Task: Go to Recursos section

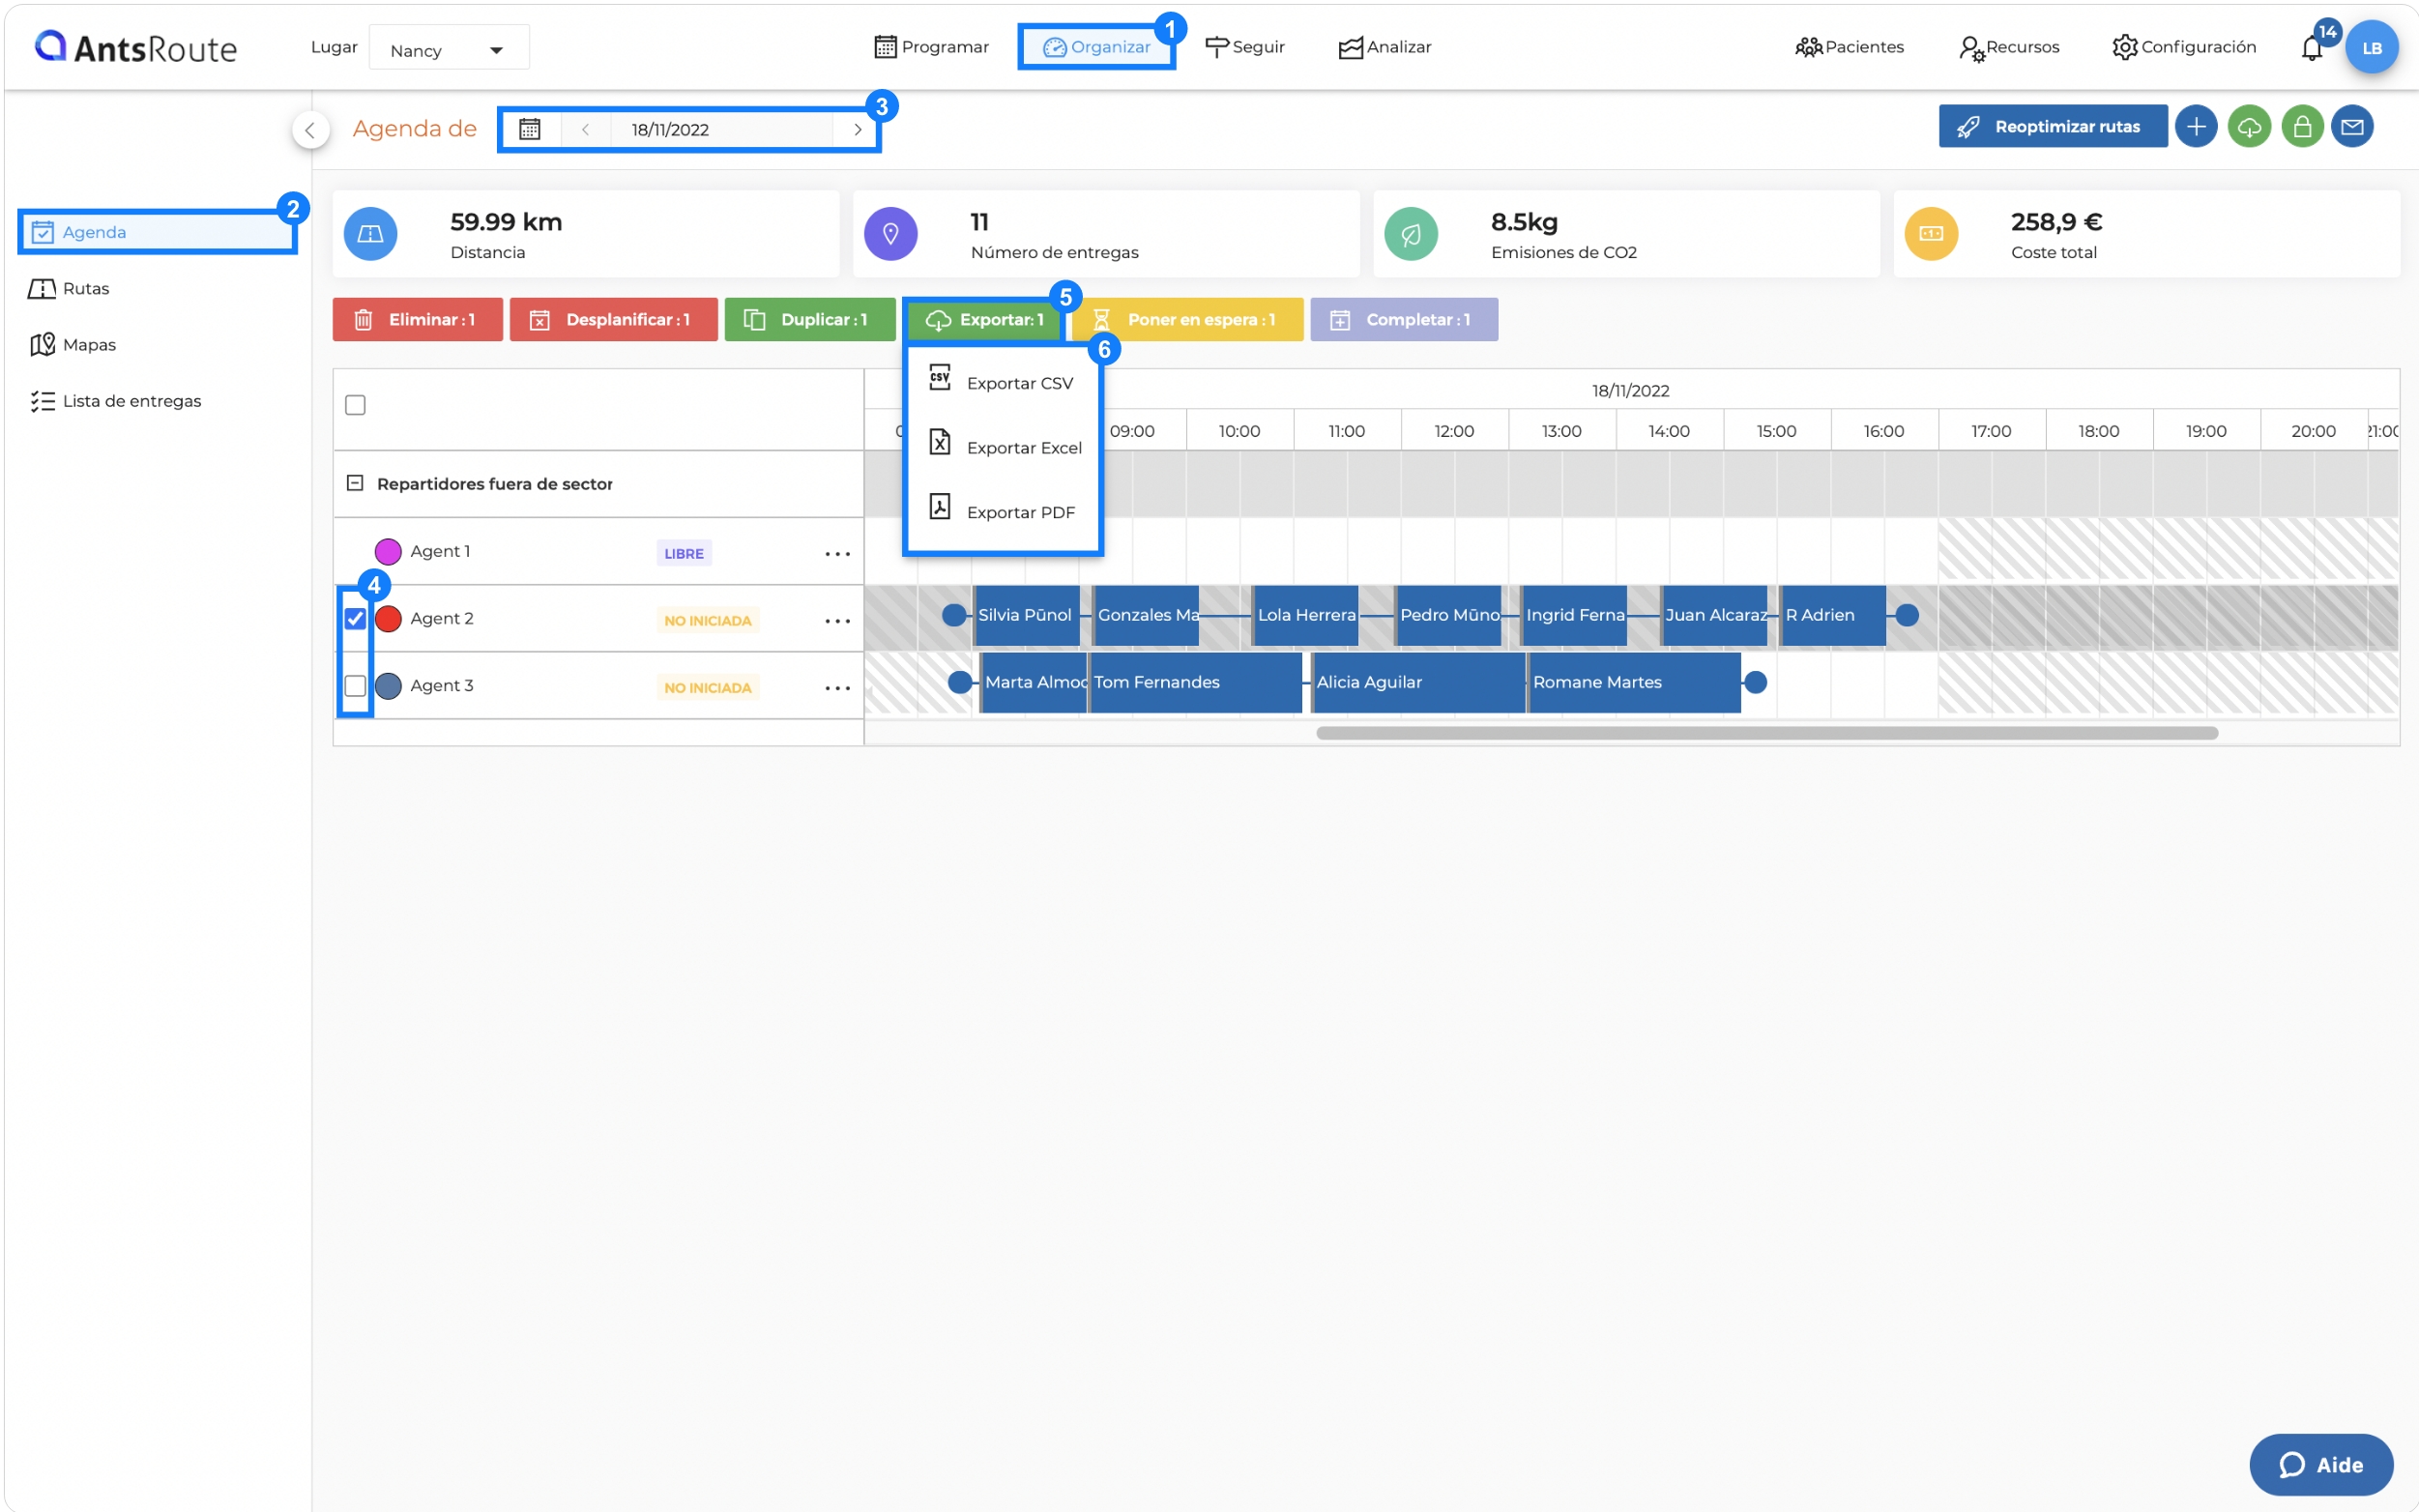Action: tap(2010, 47)
